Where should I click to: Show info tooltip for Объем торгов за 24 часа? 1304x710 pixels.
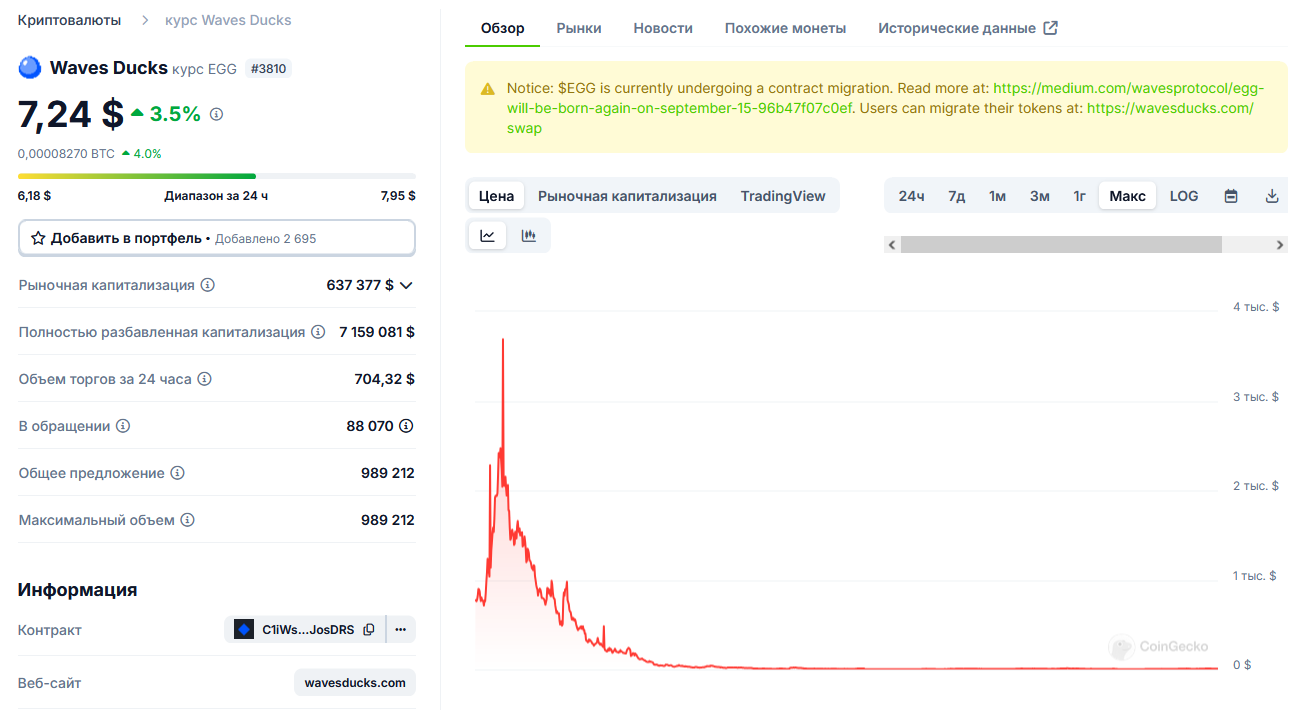(204, 379)
